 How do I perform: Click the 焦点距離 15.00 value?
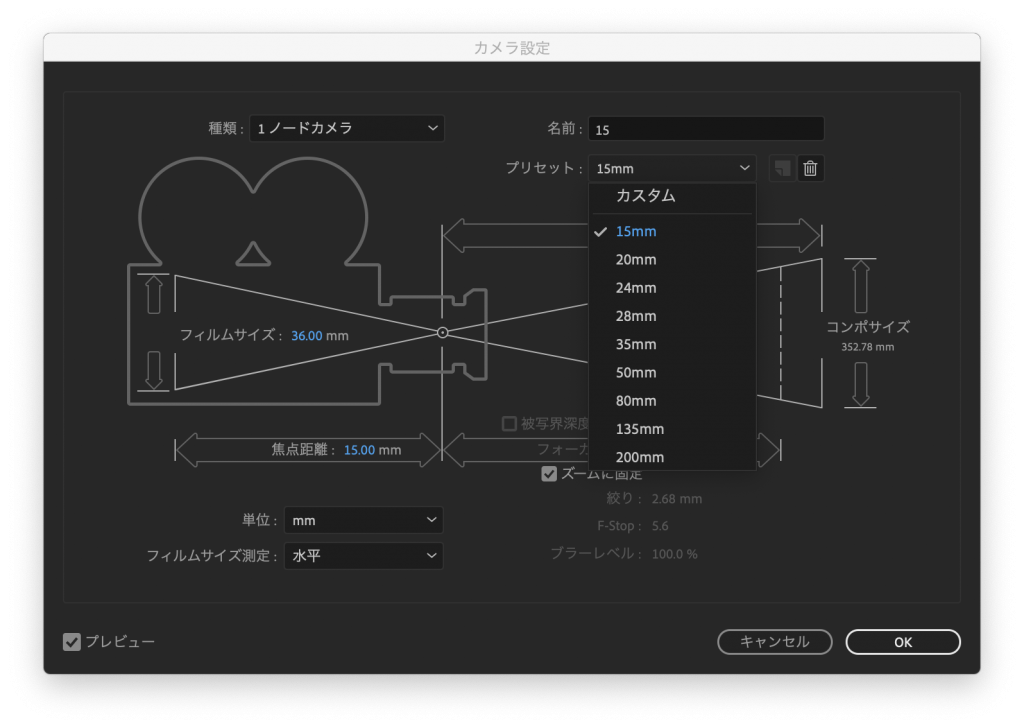[x=359, y=450]
